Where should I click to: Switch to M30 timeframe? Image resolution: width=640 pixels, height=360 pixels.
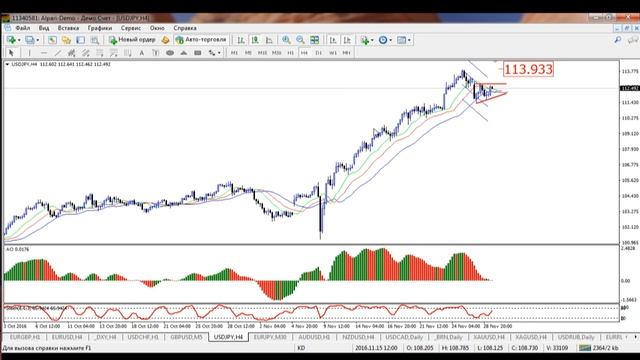(276, 53)
